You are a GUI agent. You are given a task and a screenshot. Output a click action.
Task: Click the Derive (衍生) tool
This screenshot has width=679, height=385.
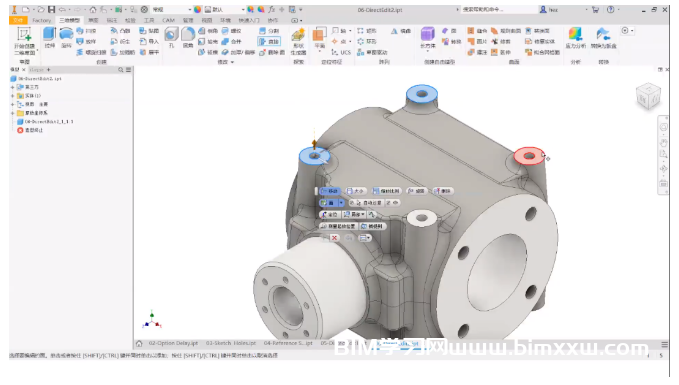pos(120,42)
